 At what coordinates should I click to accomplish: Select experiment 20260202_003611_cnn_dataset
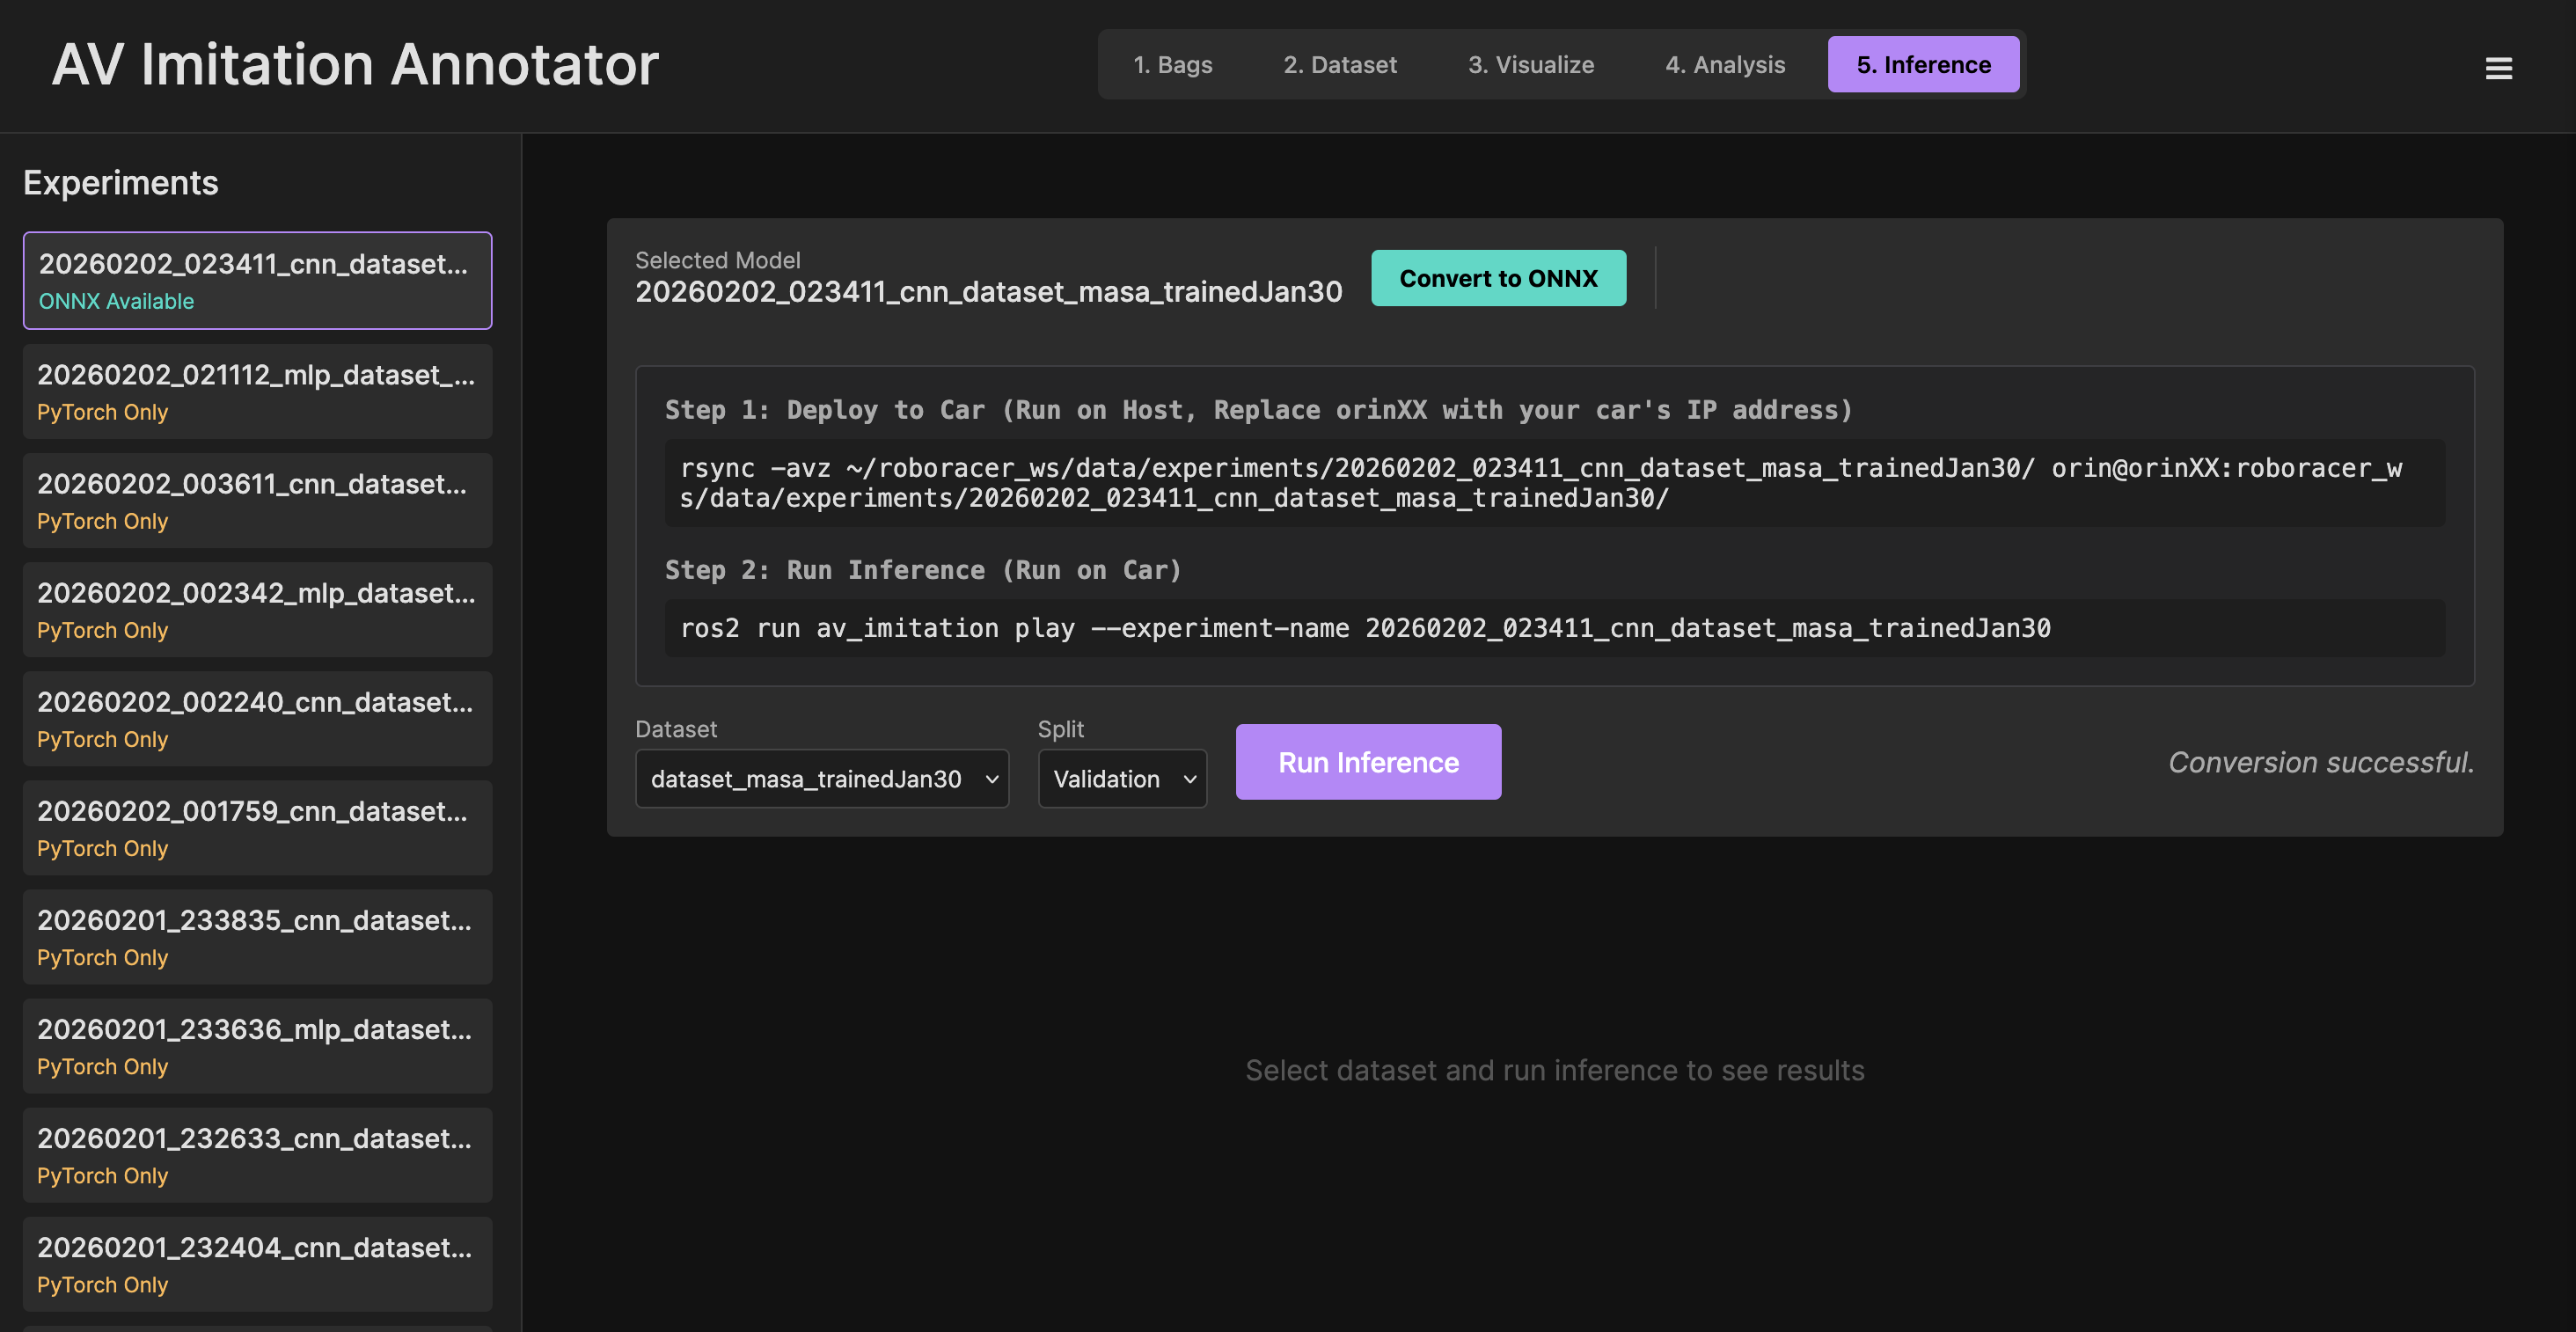pyautogui.click(x=257, y=501)
